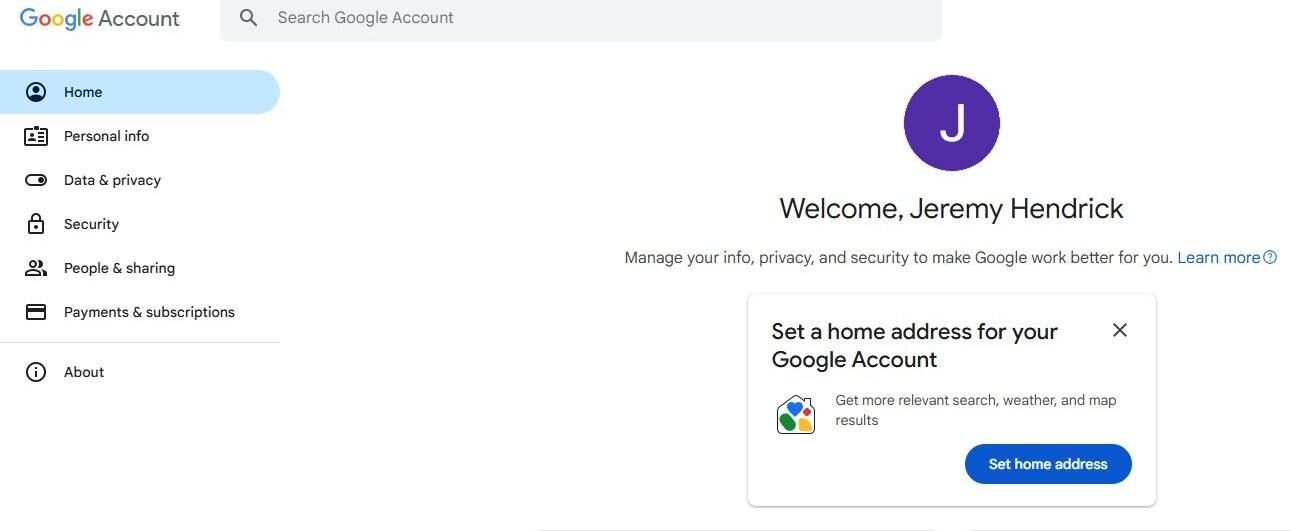Click the Payments credit card icon
Screen dimensions: 1291x531
pos(36,312)
